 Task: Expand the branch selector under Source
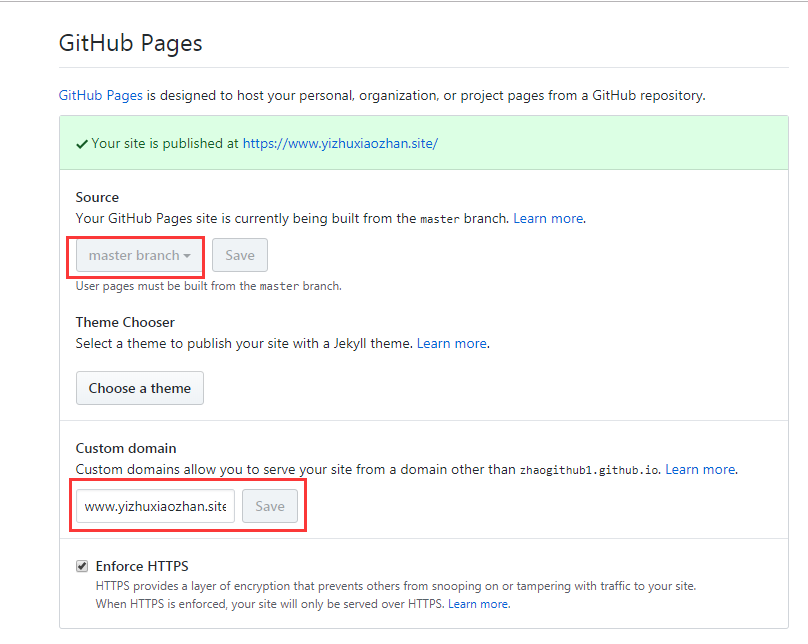point(136,255)
